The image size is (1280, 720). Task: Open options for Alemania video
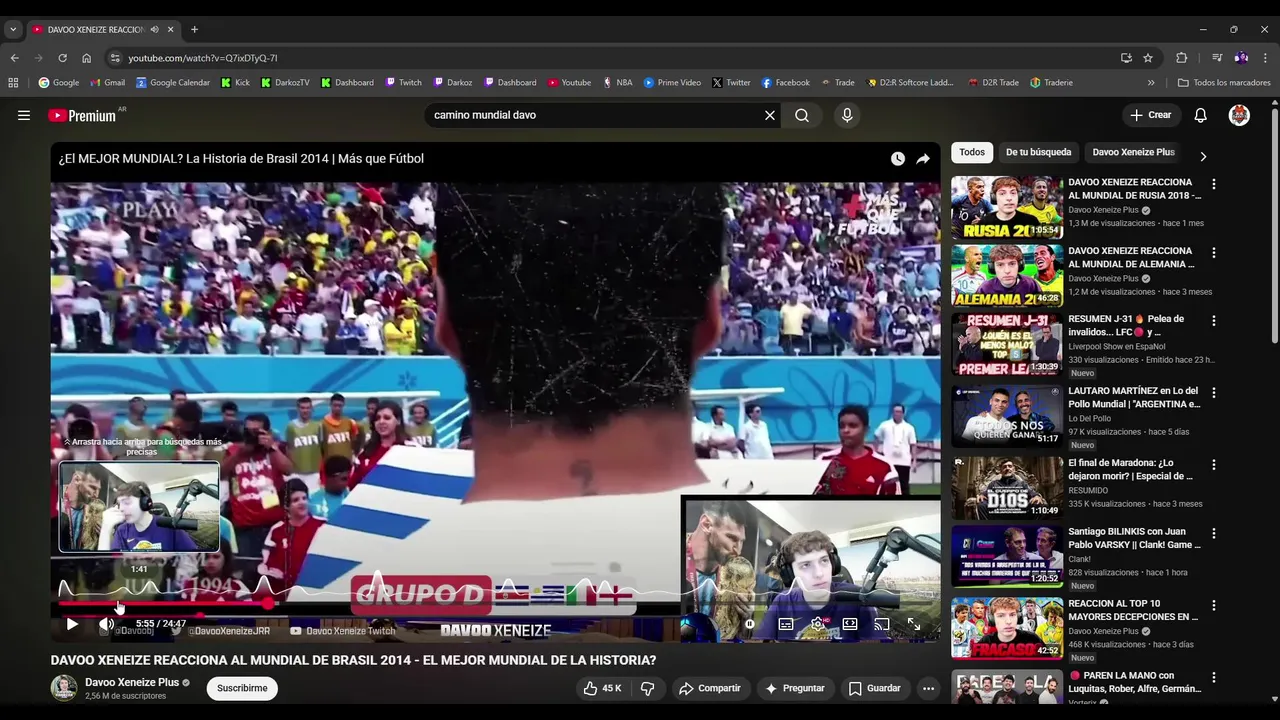tap(1214, 252)
